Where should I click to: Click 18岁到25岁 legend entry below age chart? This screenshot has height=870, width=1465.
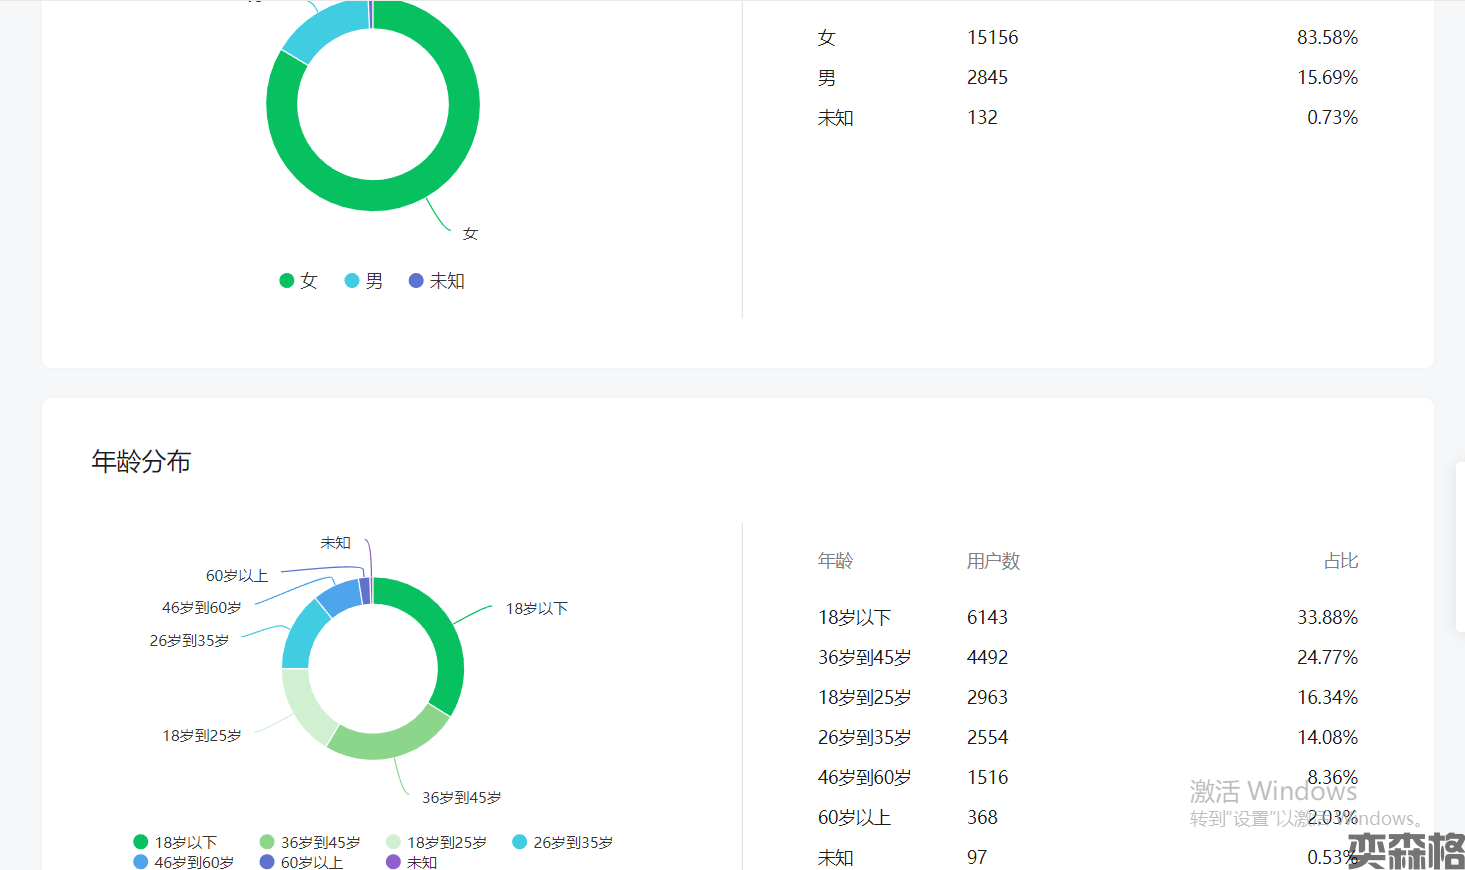(437, 842)
